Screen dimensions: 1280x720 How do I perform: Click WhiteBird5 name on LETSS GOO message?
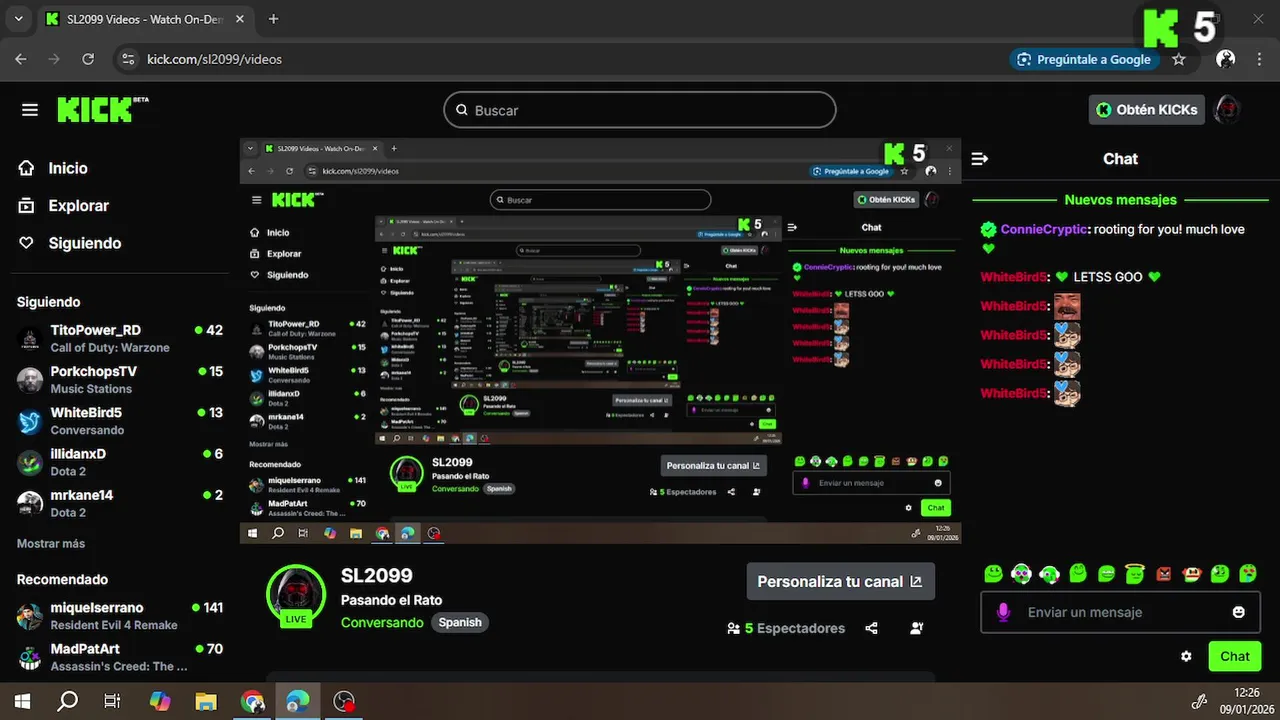pos(1014,277)
